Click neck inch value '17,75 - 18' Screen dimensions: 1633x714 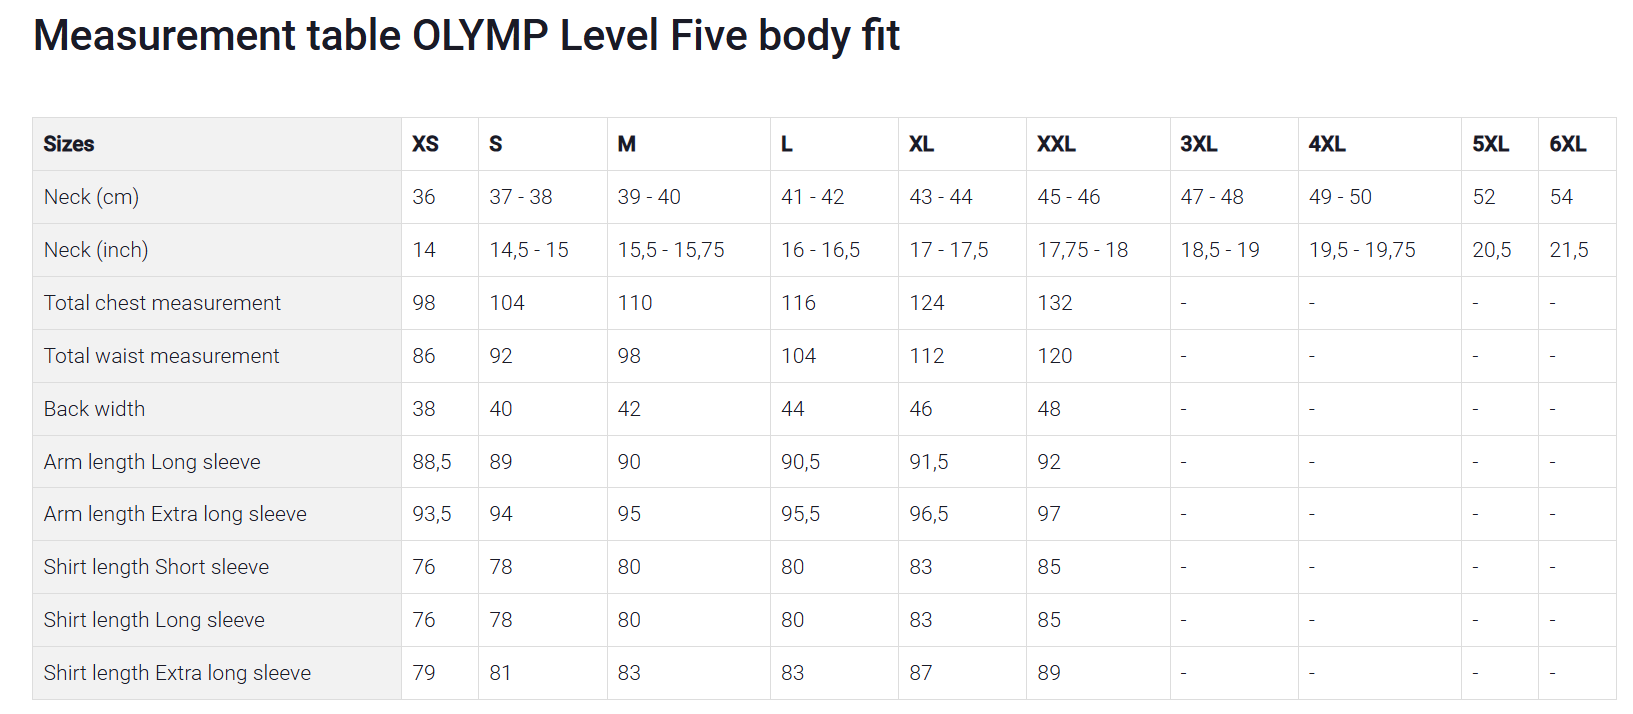[1082, 250]
